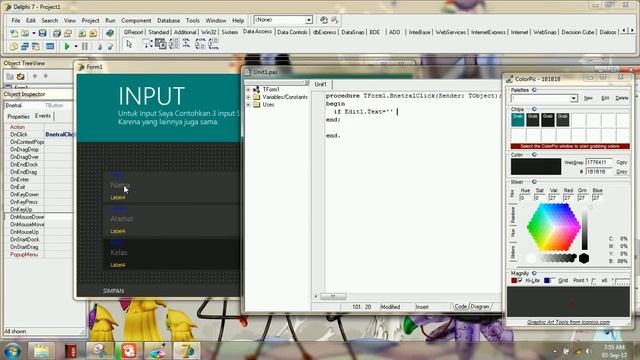Click the View Form toolbar icon

click(x=25, y=47)
